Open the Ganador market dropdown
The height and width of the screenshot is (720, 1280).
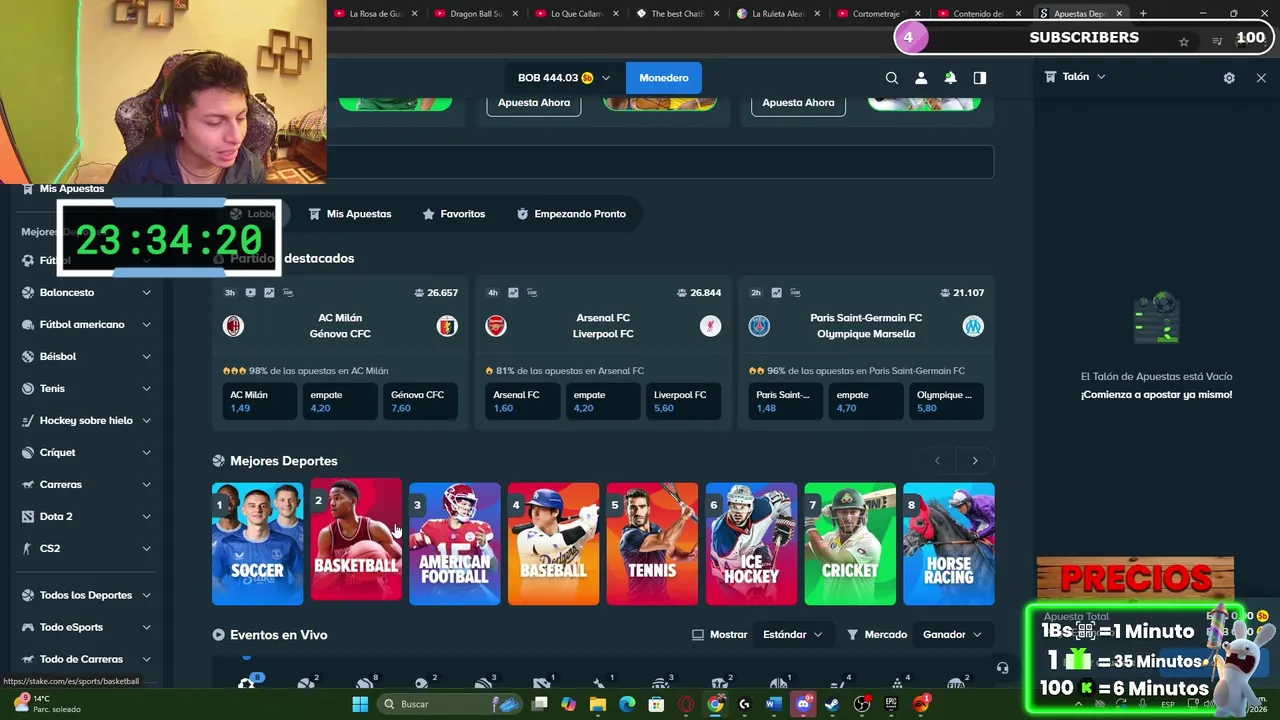click(952, 634)
